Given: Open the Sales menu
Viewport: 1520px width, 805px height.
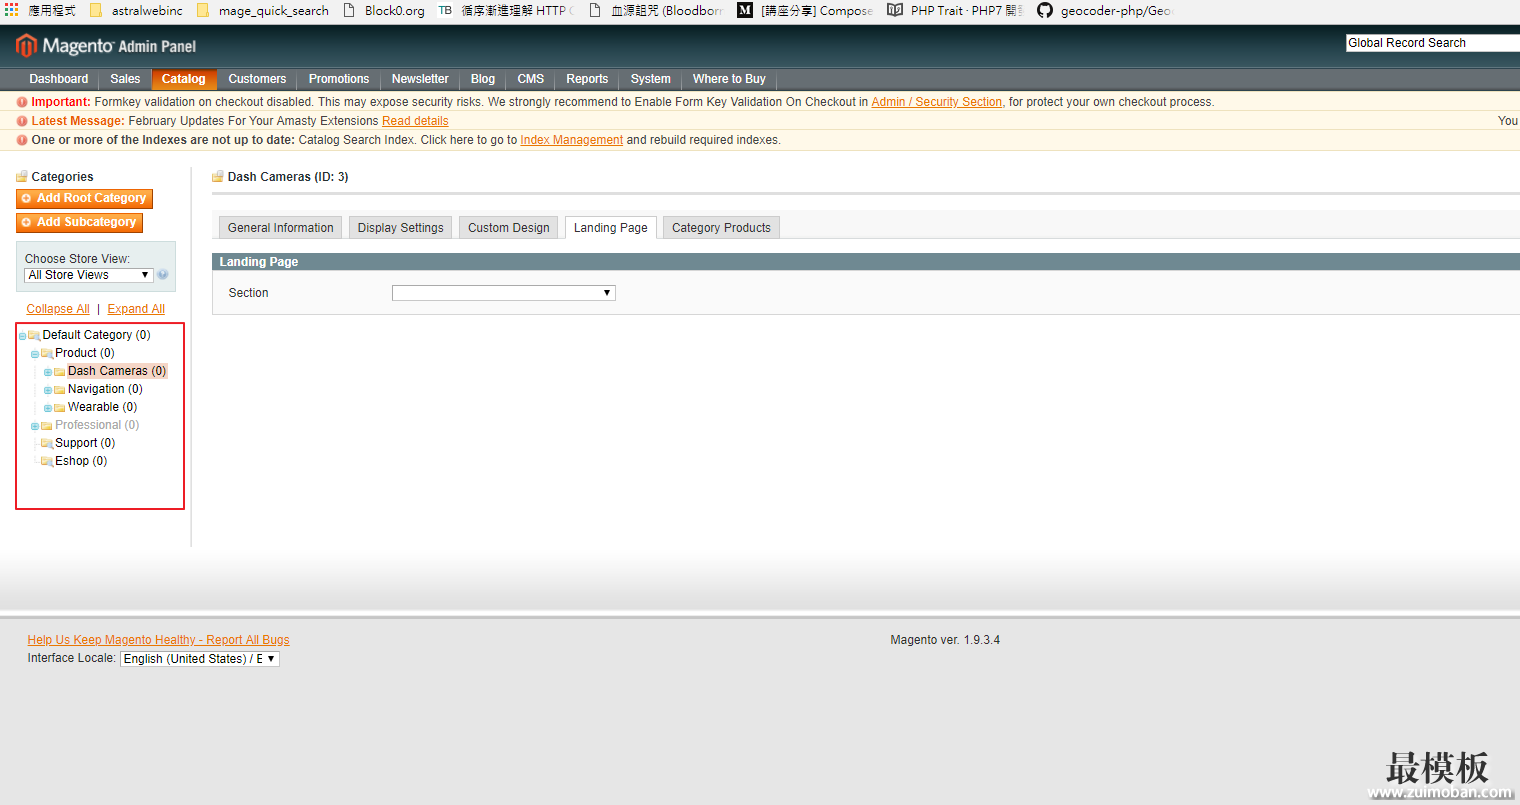Looking at the screenshot, I should coord(125,79).
